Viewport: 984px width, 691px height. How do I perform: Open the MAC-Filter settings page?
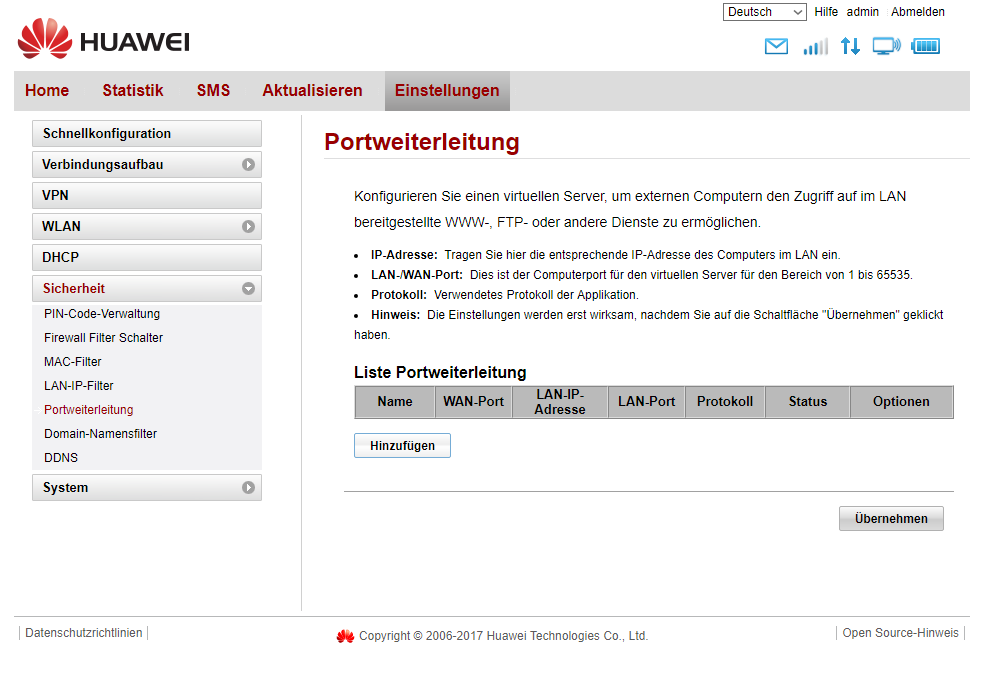[x=73, y=362]
